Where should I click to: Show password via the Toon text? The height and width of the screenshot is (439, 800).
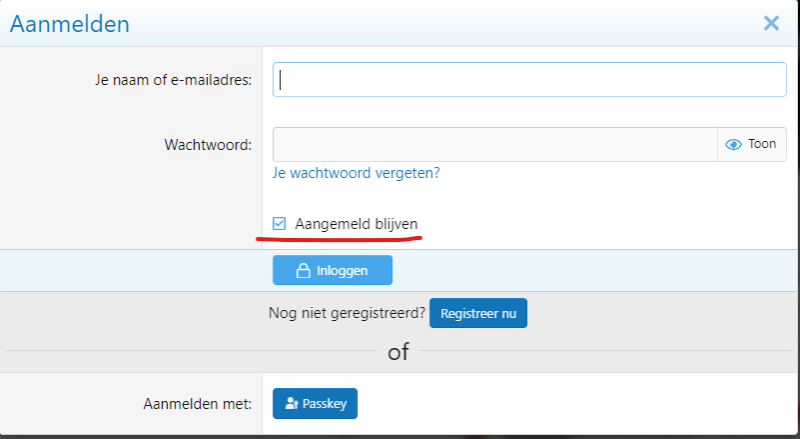tap(762, 144)
